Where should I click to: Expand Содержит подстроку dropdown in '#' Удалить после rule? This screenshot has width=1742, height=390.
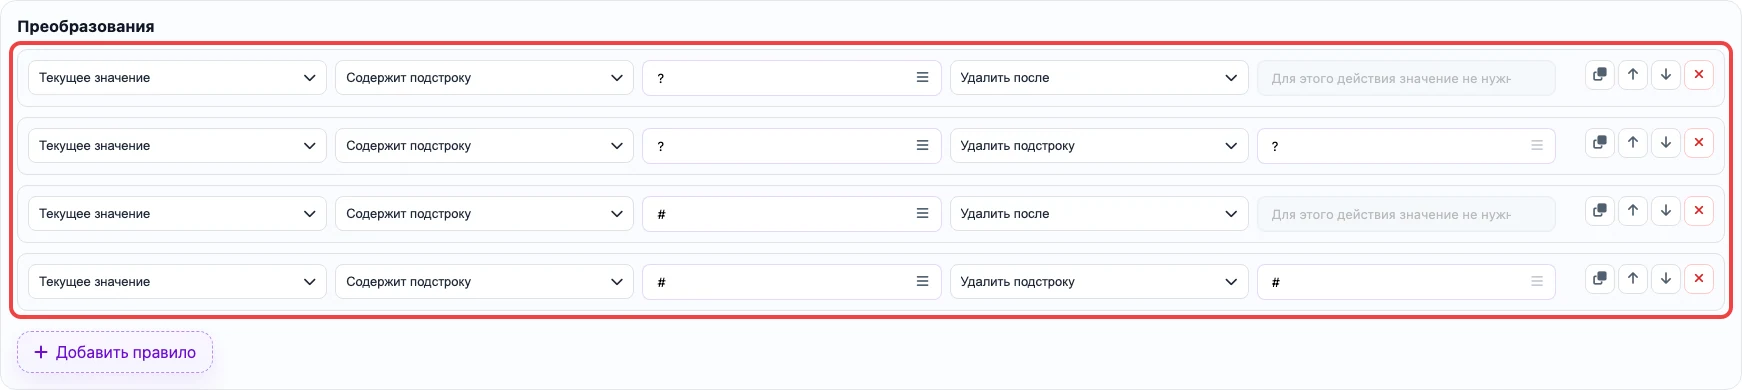click(484, 214)
